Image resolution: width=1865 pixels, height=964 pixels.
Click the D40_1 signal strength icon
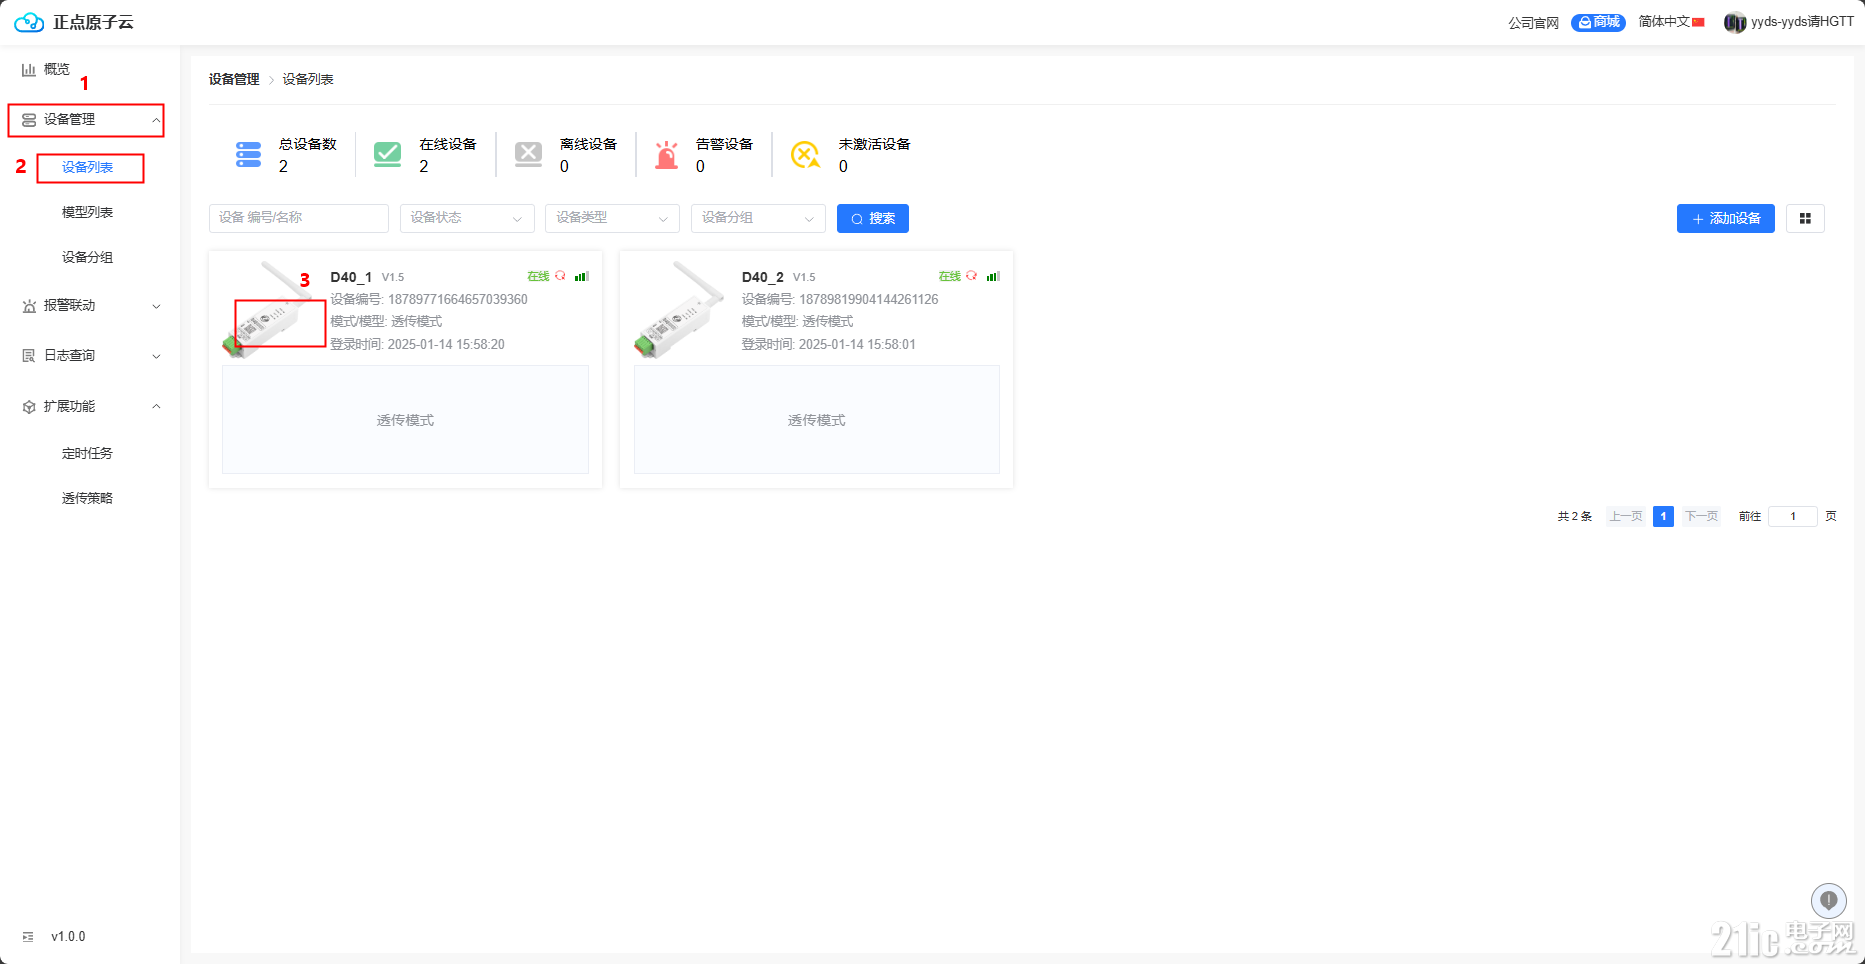582,276
